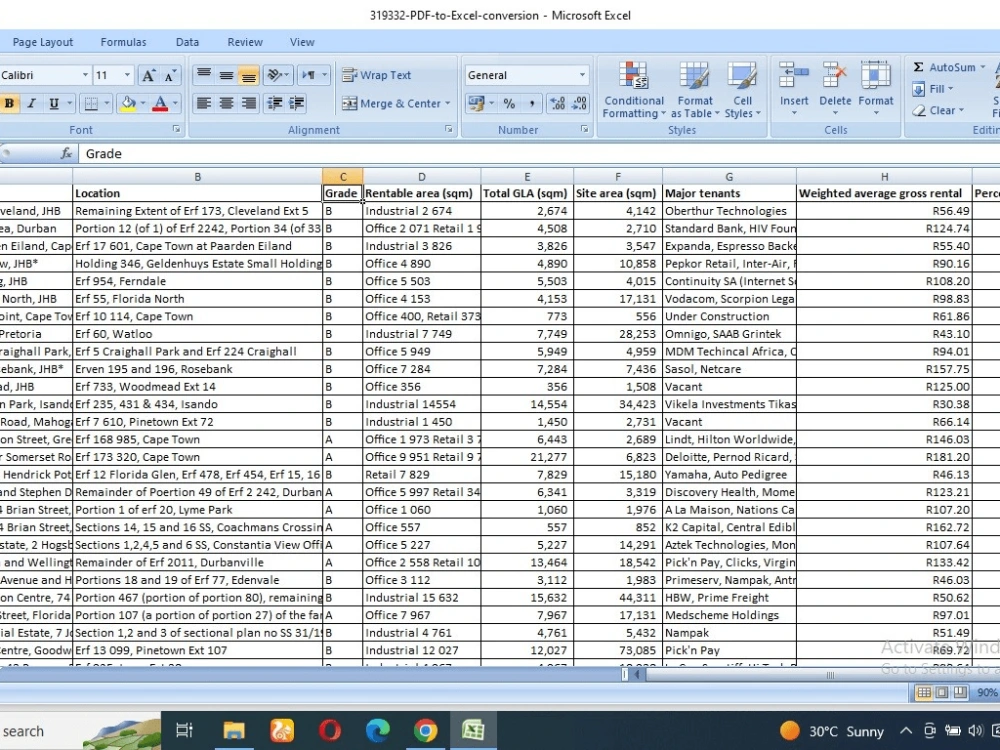Toggle underline formatting
1000x750 pixels.
pyautogui.click(x=54, y=103)
